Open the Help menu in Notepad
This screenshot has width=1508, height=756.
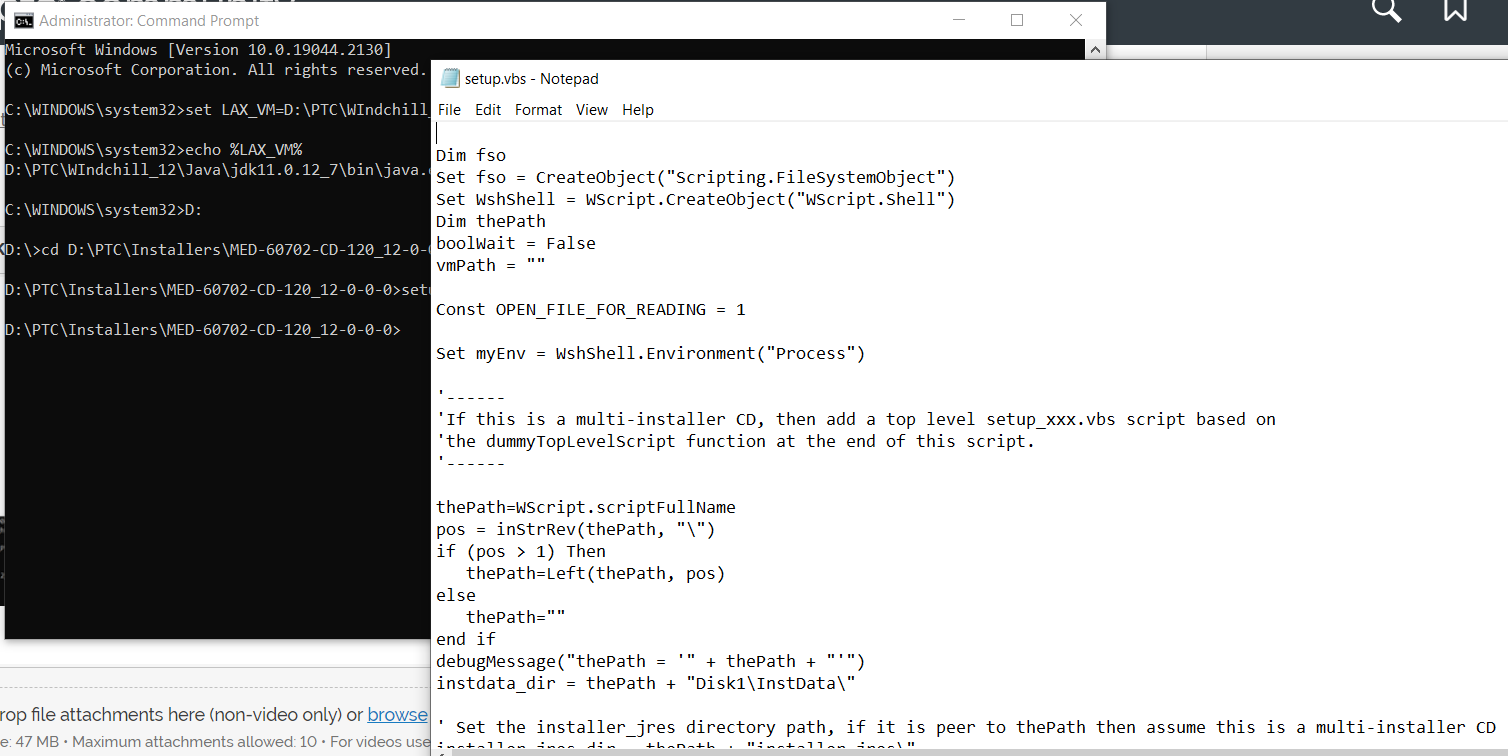tap(638, 110)
